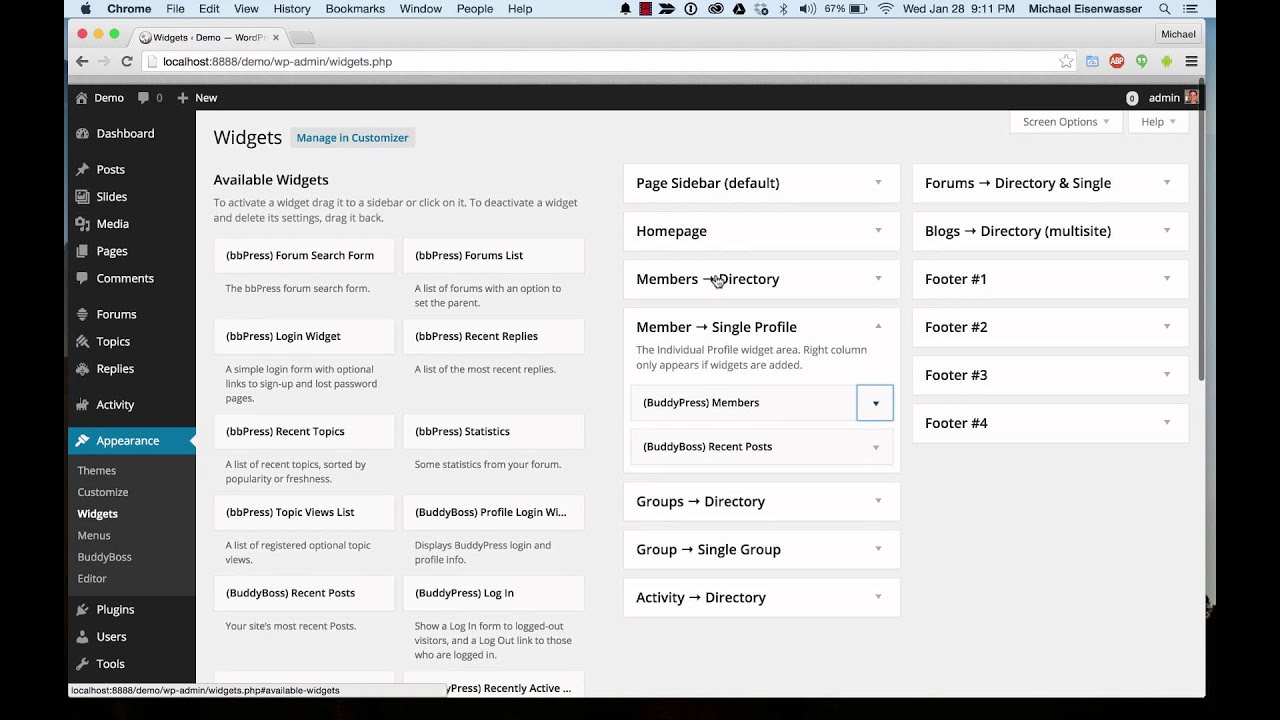The width and height of the screenshot is (1280, 720).
Task: Click the Replies sidebar icon
Action: [82, 368]
